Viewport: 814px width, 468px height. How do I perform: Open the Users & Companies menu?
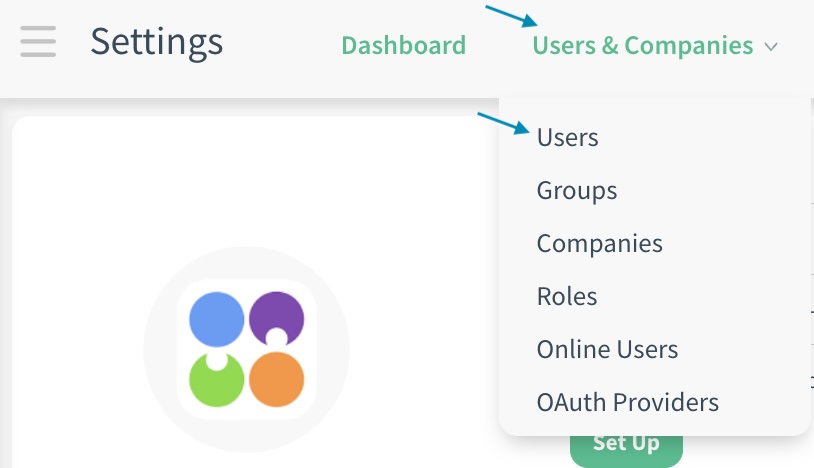coord(642,45)
